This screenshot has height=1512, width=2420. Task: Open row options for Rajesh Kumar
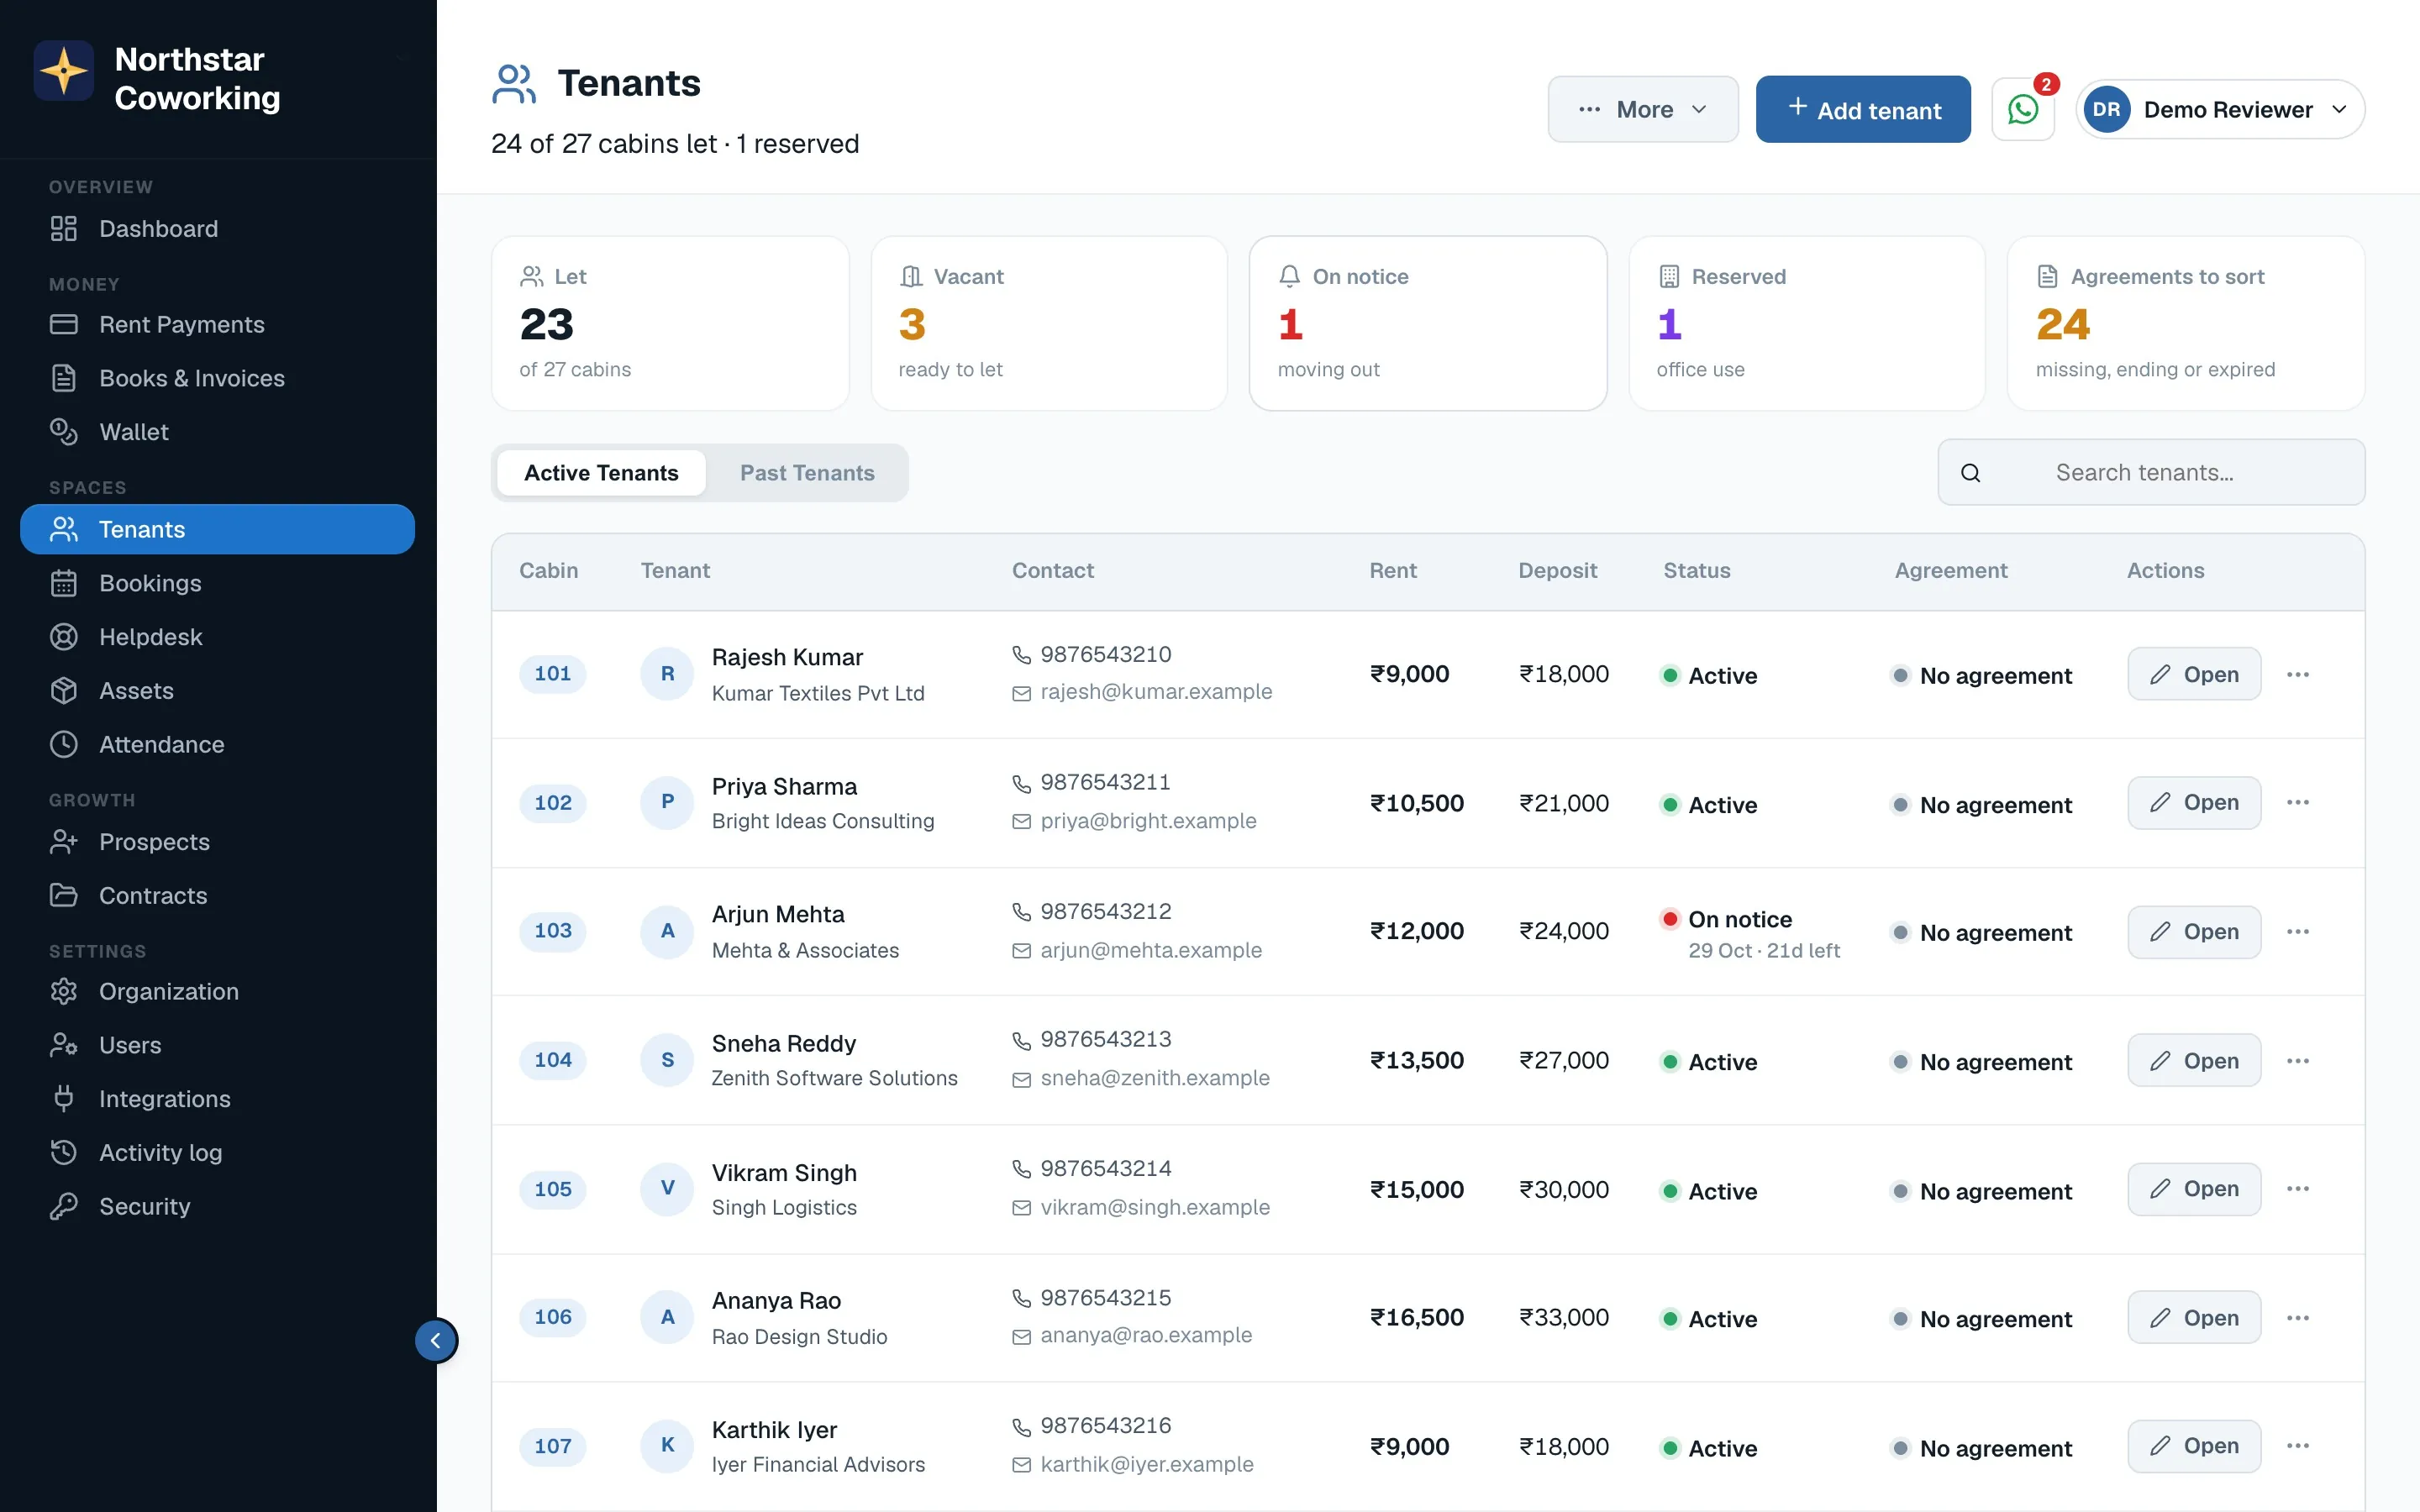tap(2298, 675)
